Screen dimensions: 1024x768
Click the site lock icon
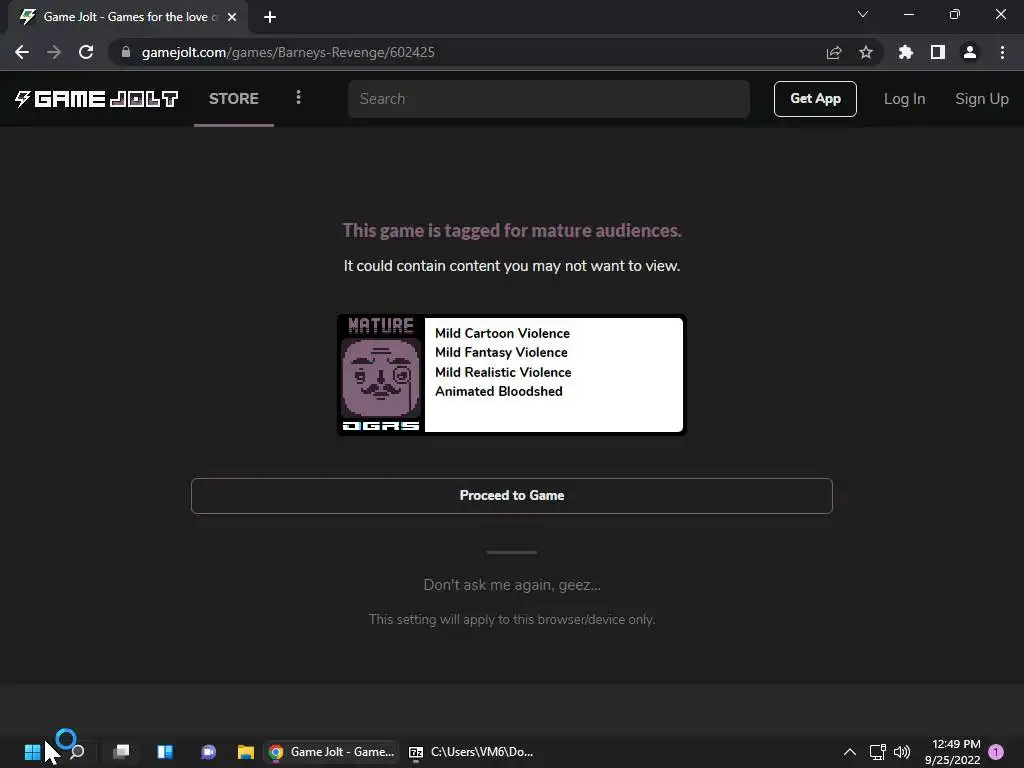[126, 52]
